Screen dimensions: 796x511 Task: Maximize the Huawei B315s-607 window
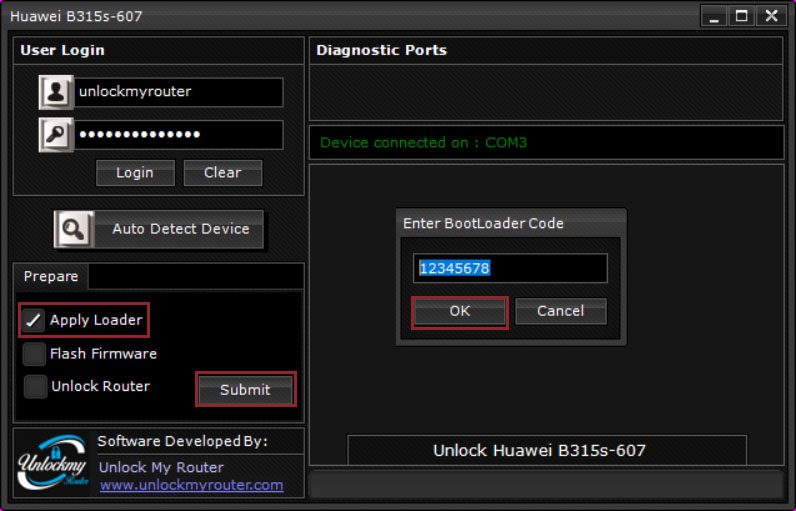coord(742,16)
